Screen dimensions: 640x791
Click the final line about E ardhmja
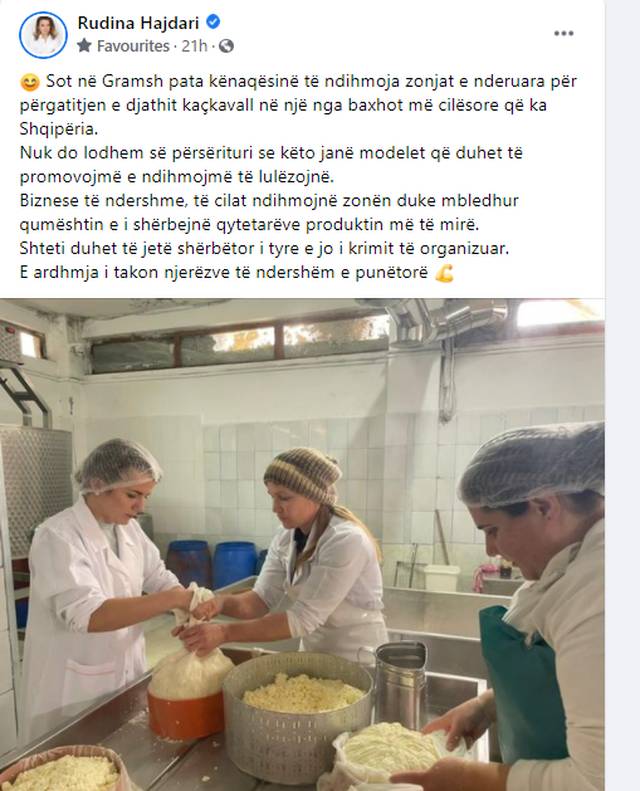237,273
